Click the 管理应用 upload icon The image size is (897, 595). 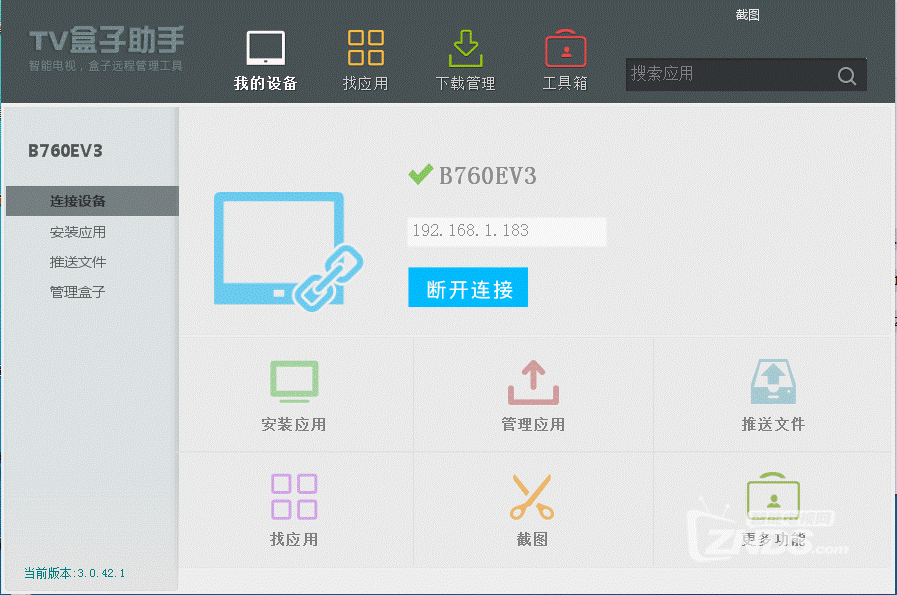point(533,381)
